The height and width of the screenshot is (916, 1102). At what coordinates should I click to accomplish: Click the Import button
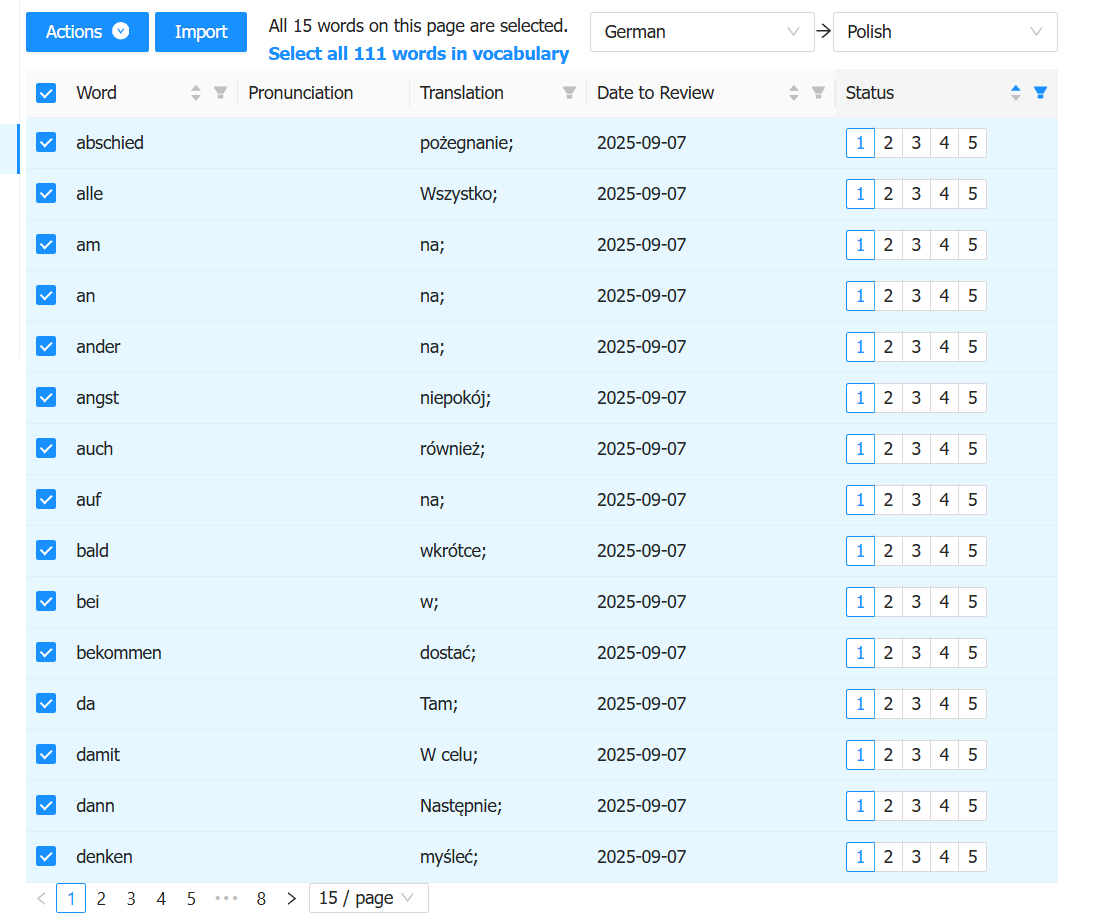[x=201, y=32]
